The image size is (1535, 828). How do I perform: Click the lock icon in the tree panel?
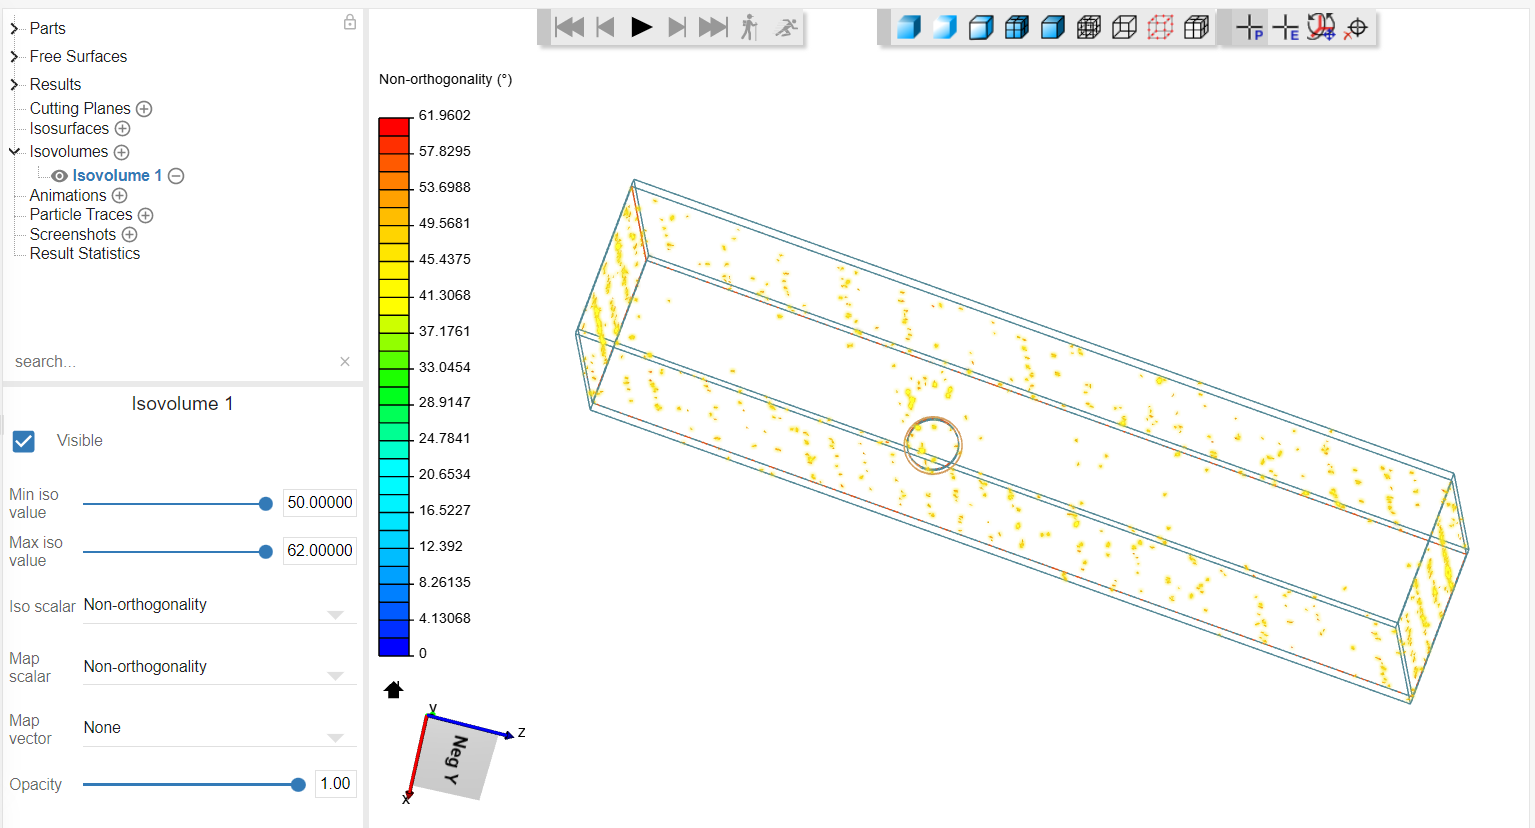tap(350, 22)
